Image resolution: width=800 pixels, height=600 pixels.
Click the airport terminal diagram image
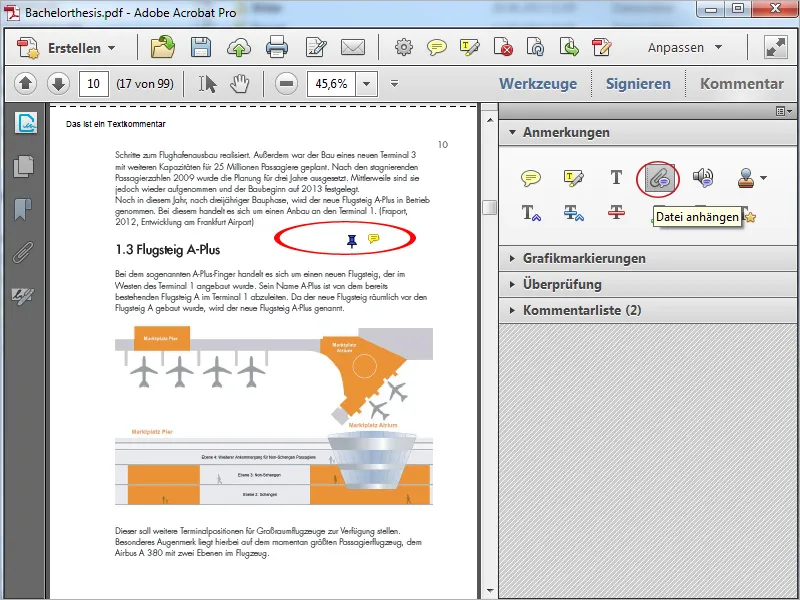[274, 416]
